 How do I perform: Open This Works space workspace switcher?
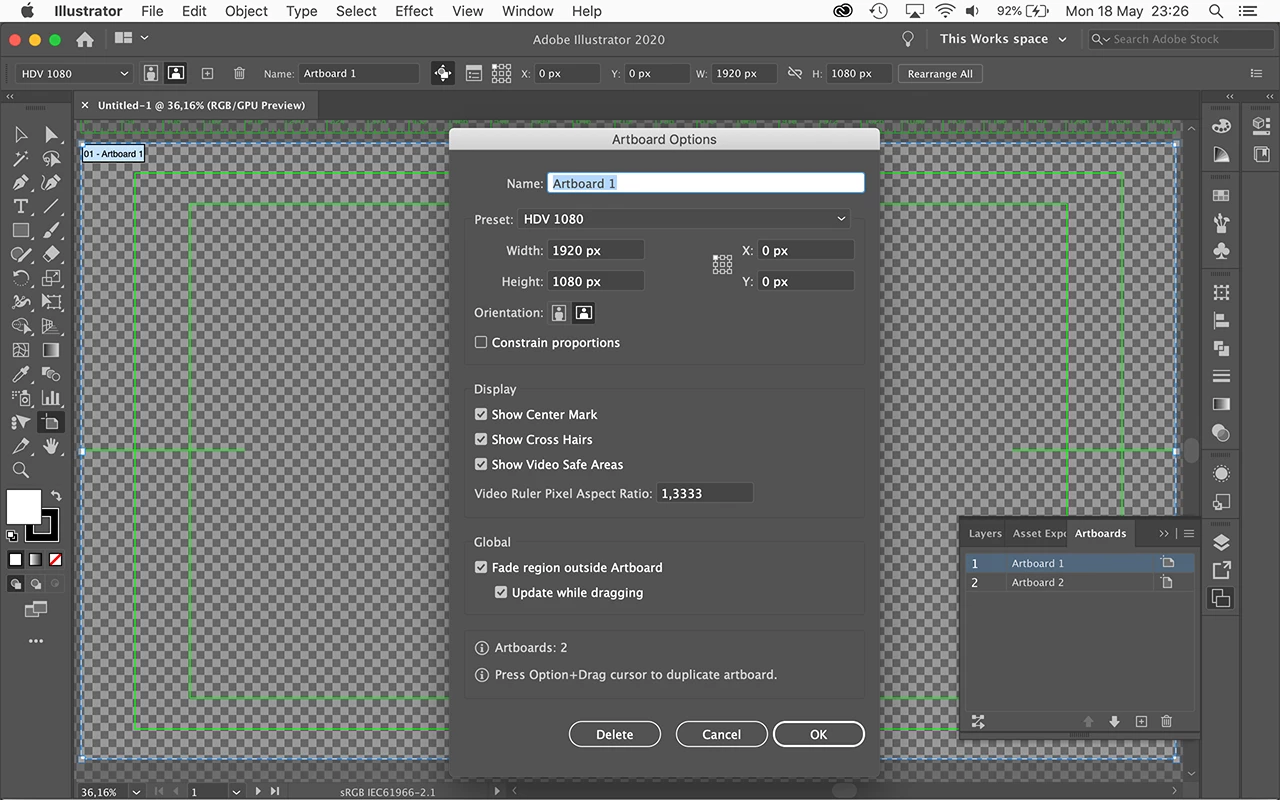pos(1003,39)
